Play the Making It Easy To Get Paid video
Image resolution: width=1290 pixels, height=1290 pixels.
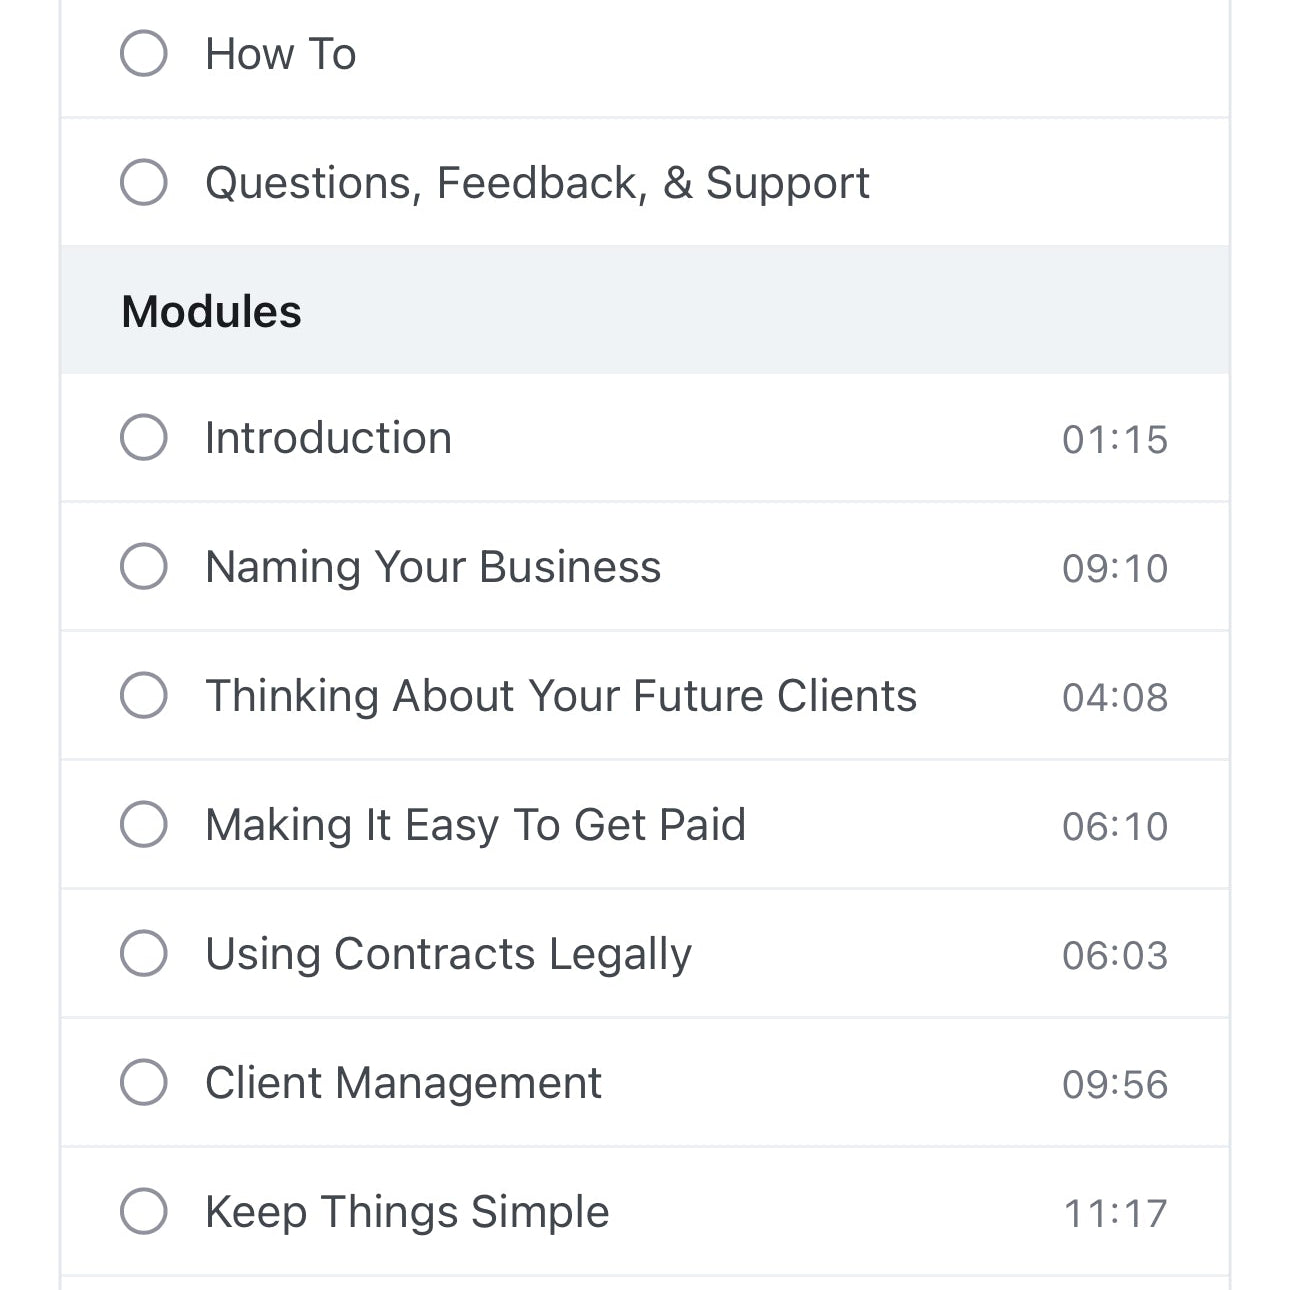[x=475, y=824]
